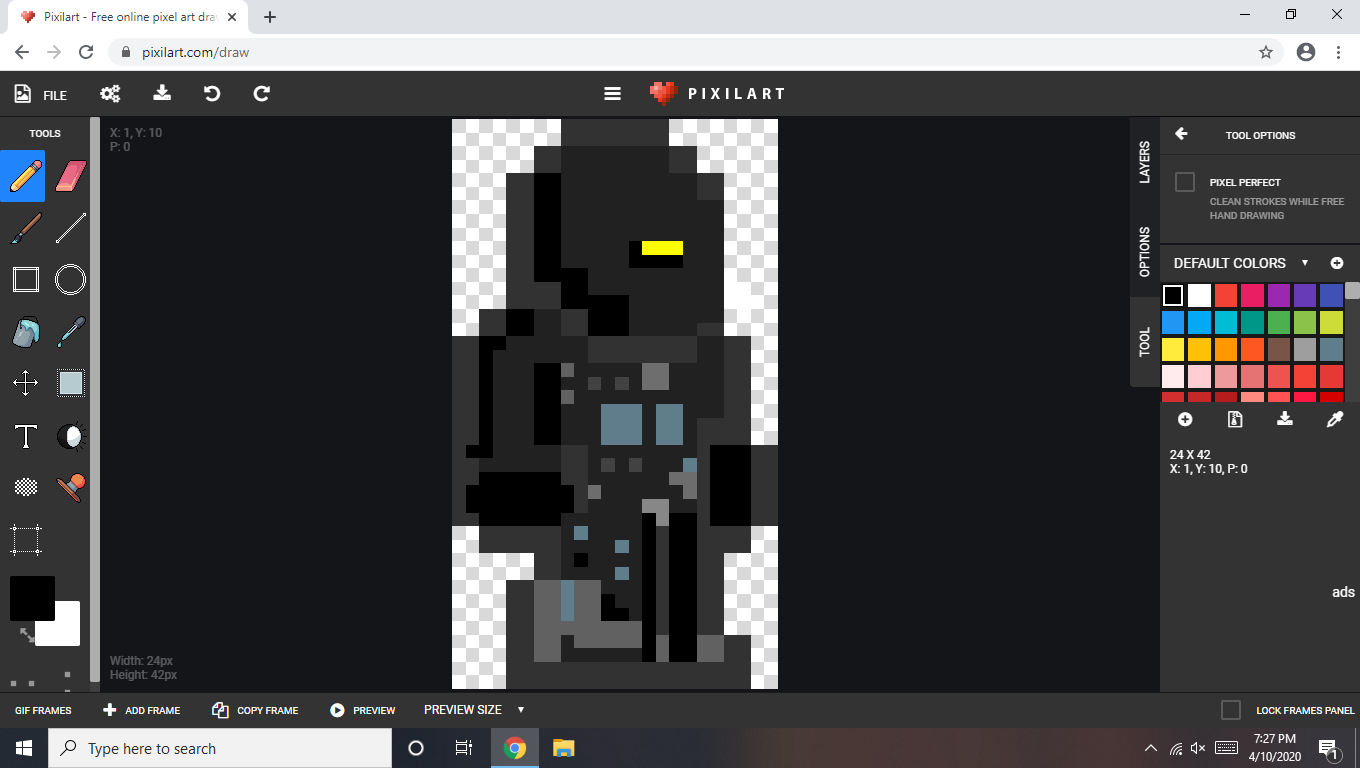
Task: Click the eyedropper icon below the palette
Action: point(1335,420)
